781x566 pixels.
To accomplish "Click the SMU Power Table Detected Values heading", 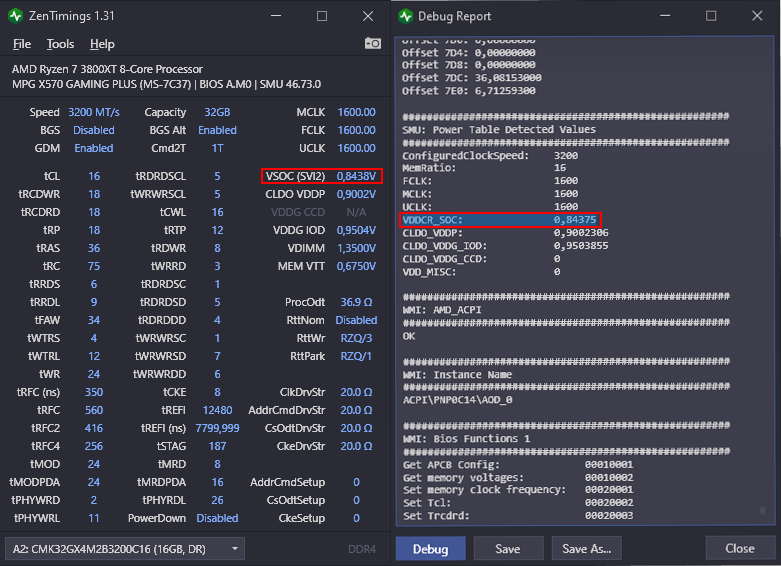I will click(499, 130).
